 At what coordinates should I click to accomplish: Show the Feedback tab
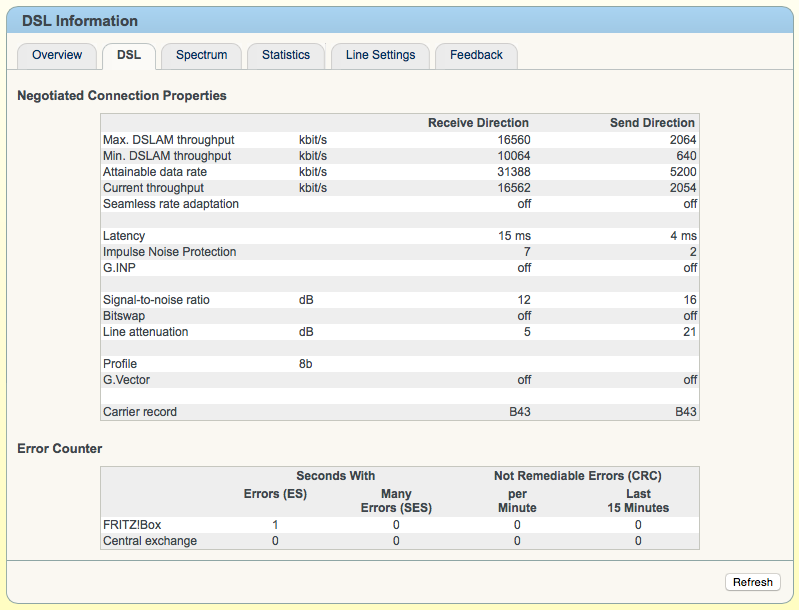click(476, 55)
